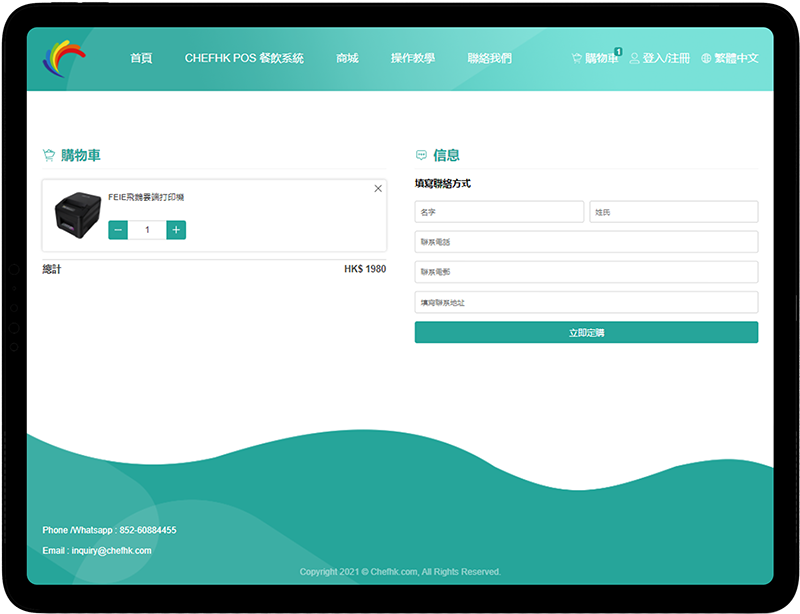Decrease printer quantity with minus button
Screen dimensions: 800x614
118,230
